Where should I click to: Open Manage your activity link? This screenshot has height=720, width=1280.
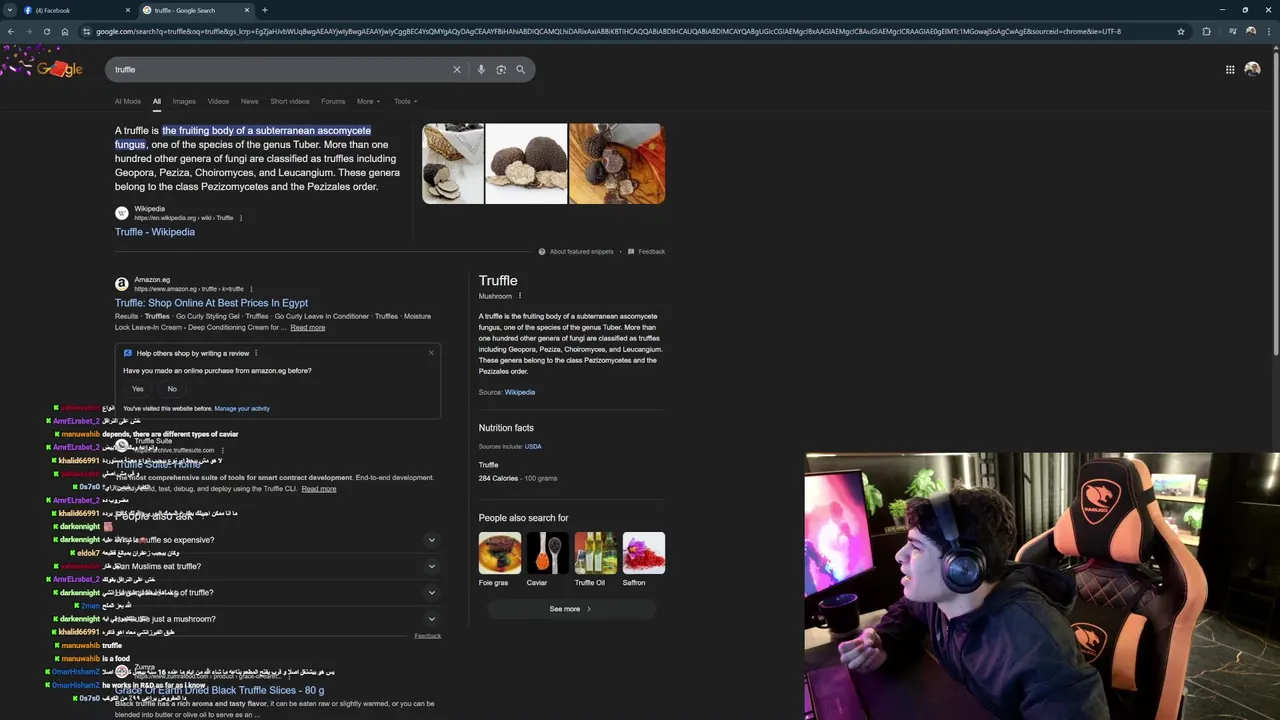click(x=242, y=408)
